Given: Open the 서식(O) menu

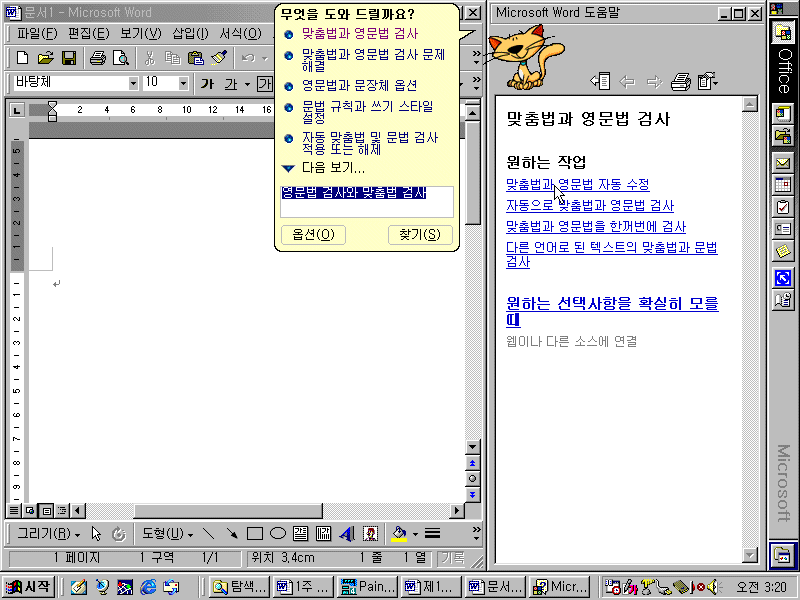Looking at the screenshot, I should (240, 34).
